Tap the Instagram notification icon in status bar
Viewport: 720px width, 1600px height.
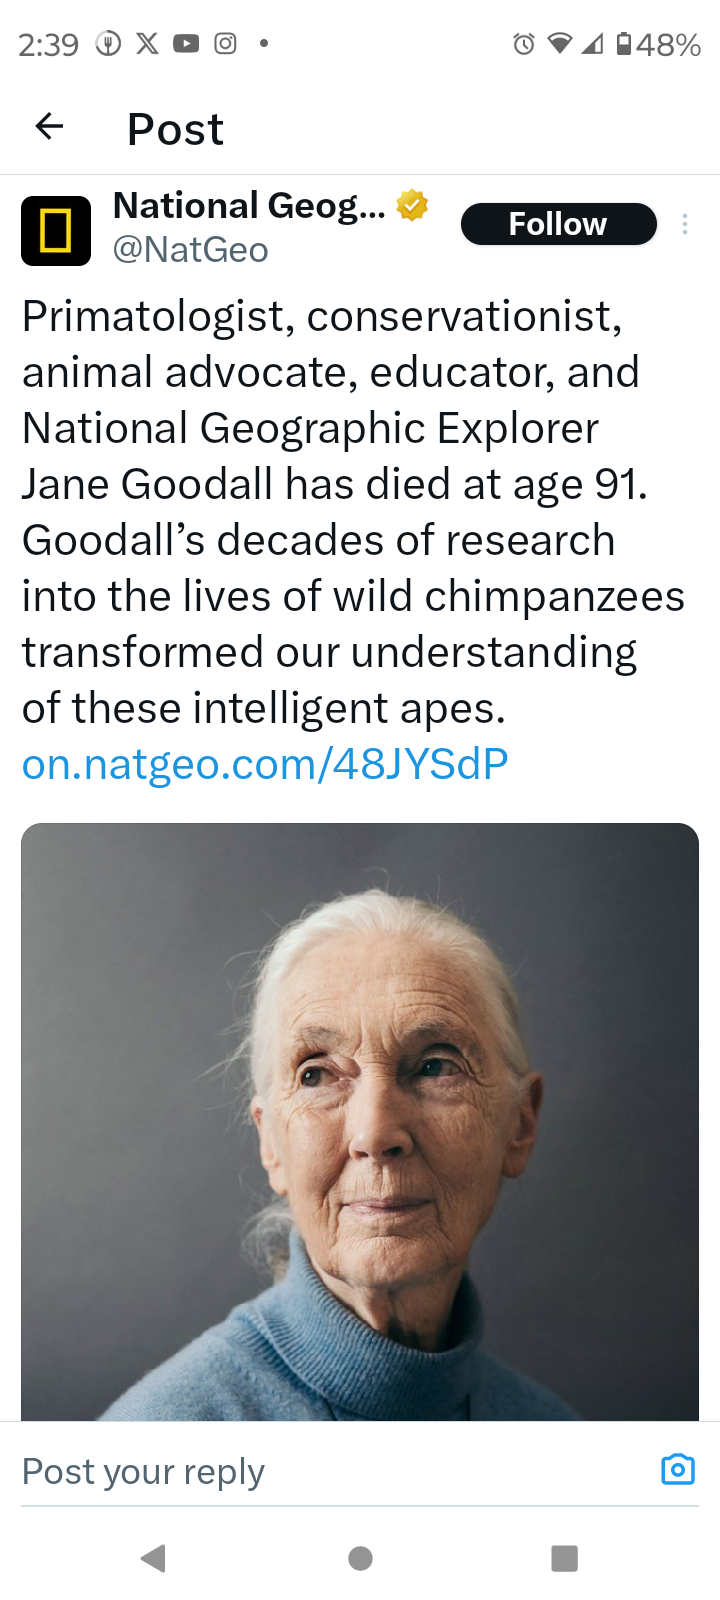[226, 43]
